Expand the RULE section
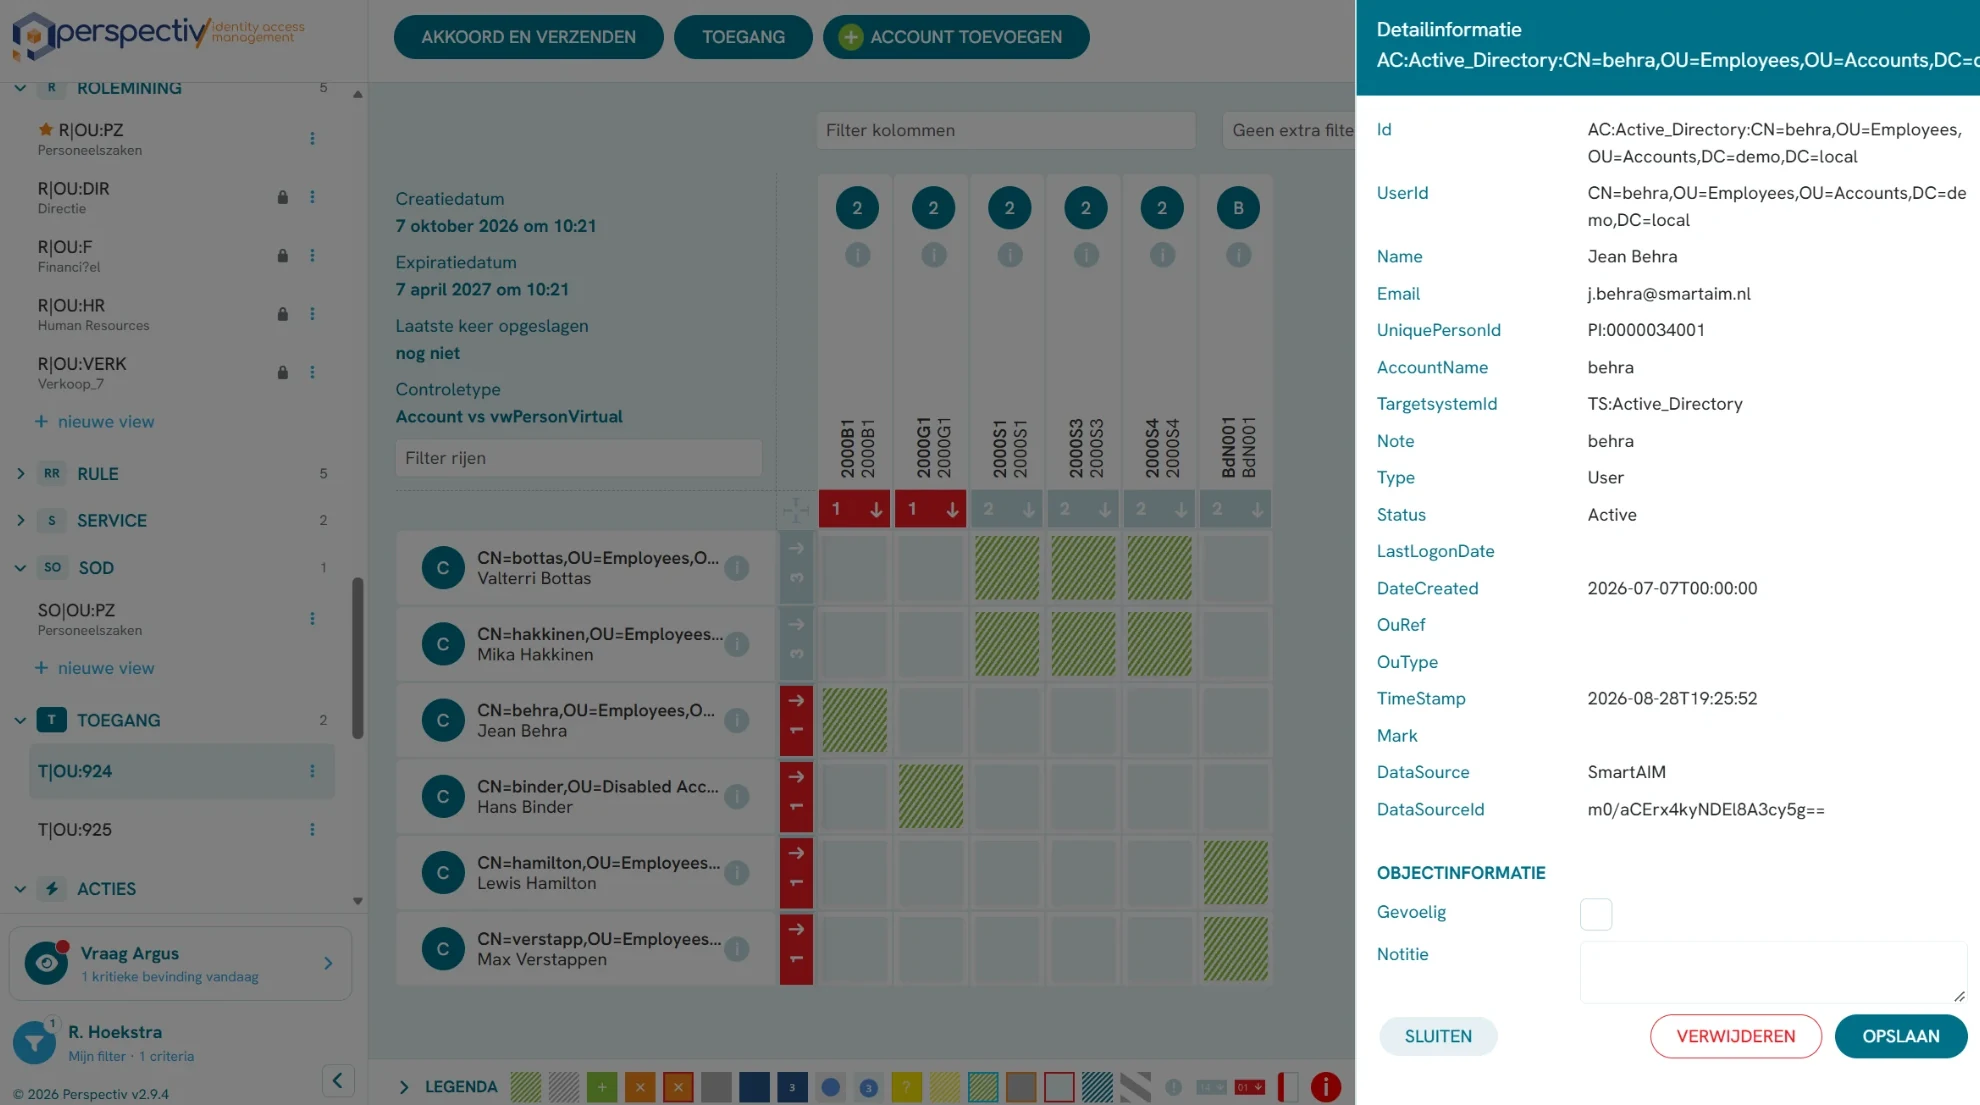The height and width of the screenshot is (1105, 1980). tap(20, 473)
